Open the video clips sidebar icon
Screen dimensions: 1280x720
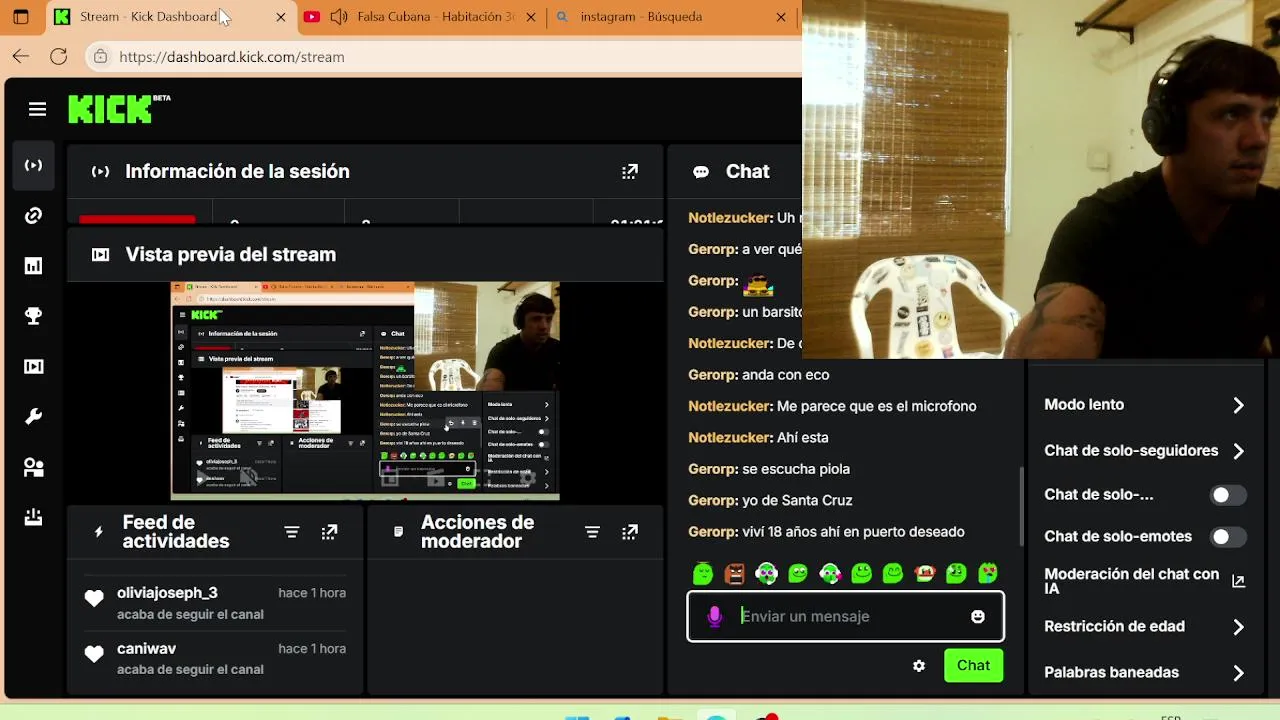33,367
